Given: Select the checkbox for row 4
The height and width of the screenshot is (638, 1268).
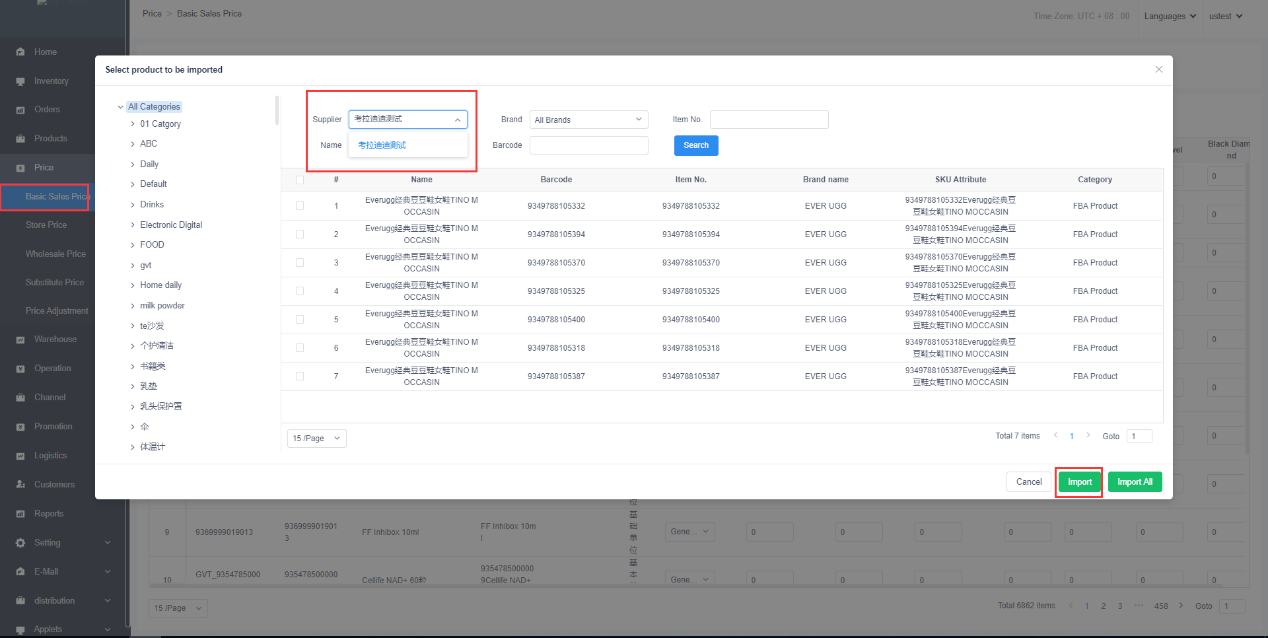Looking at the screenshot, I should tap(300, 291).
